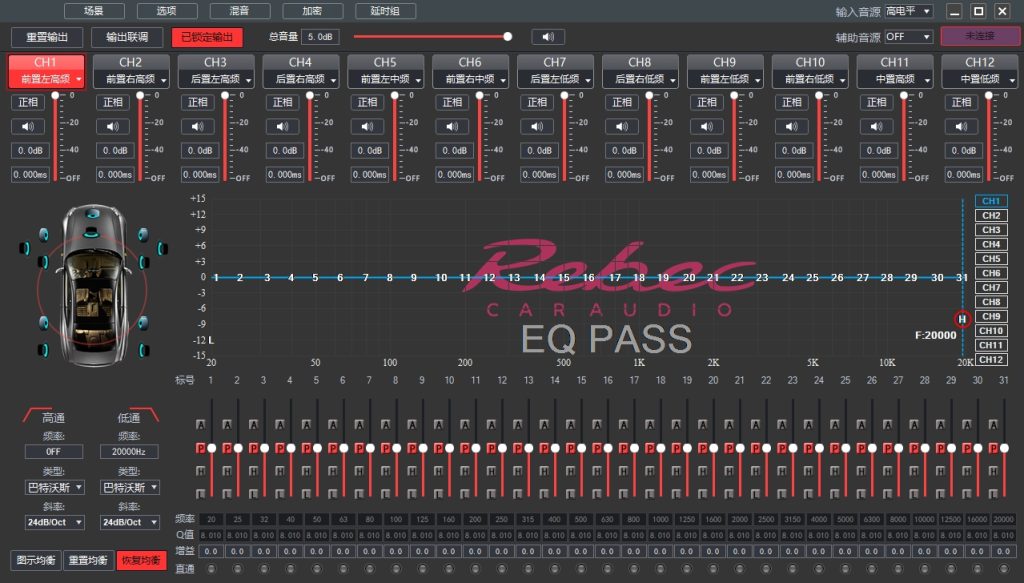Toggle CH1 phase button 正相
1024x583 pixels.
28,102
